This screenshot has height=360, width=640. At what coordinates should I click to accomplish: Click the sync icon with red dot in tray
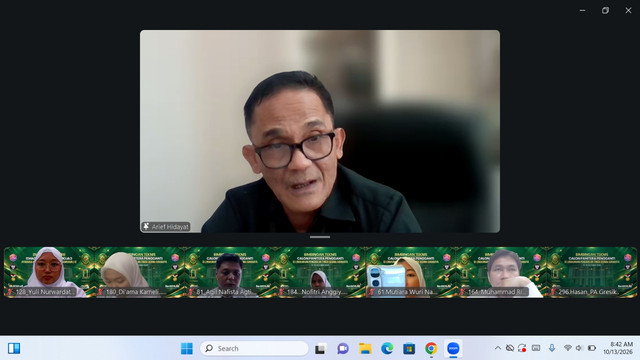click(x=522, y=348)
